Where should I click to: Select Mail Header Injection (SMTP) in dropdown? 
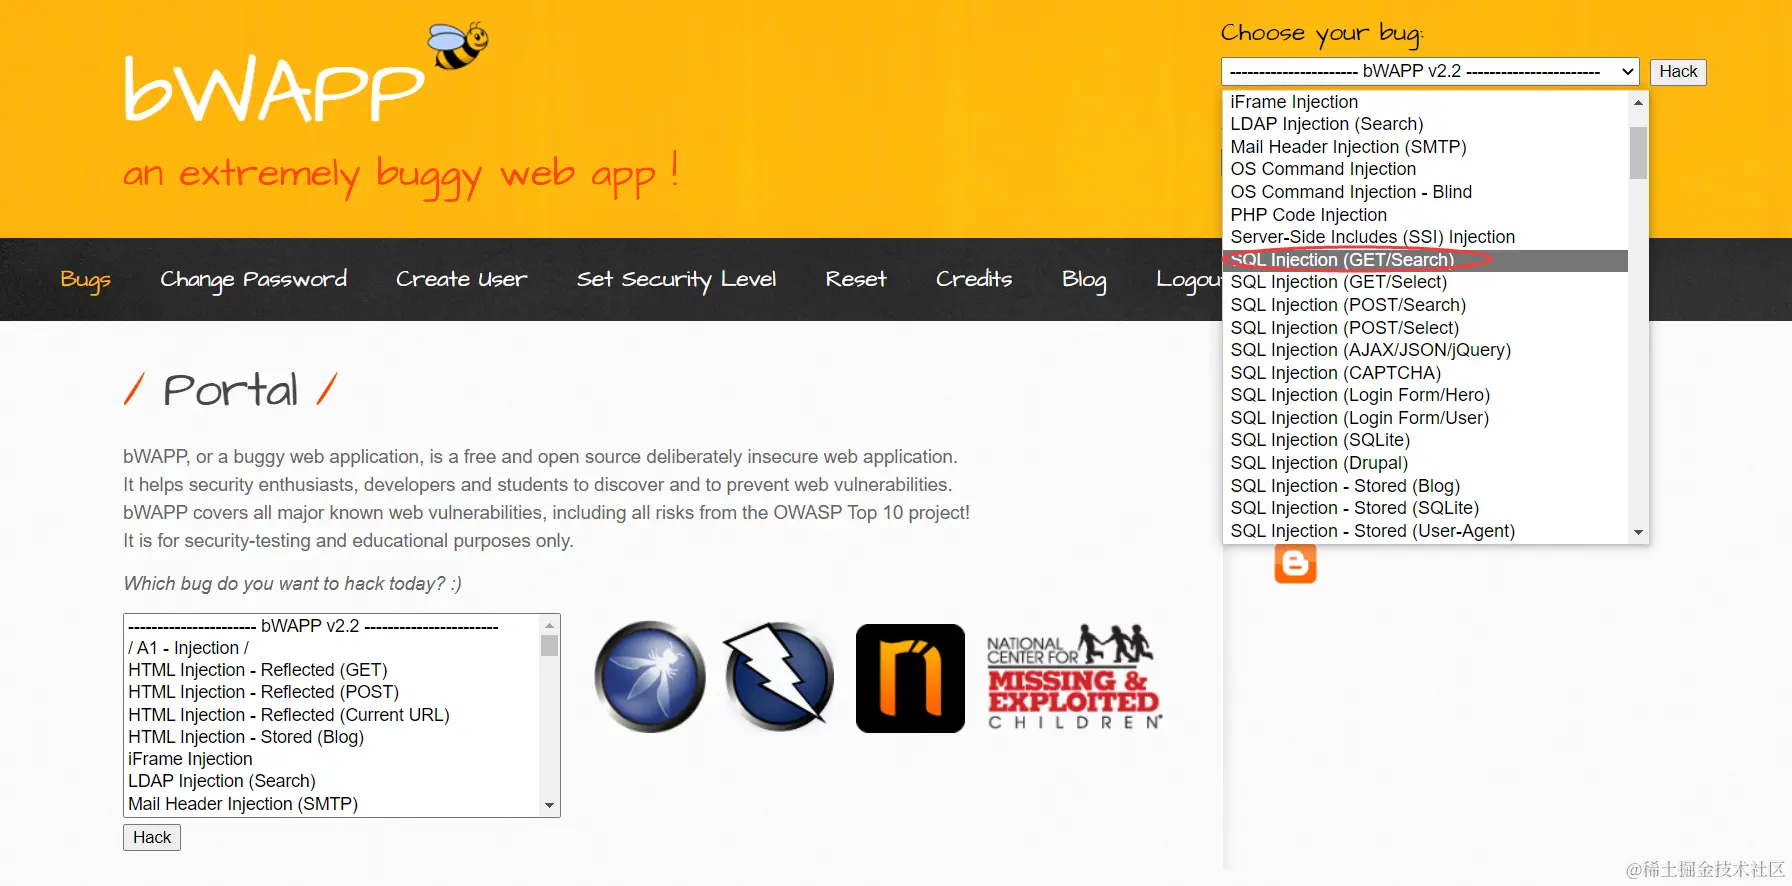click(1425, 147)
